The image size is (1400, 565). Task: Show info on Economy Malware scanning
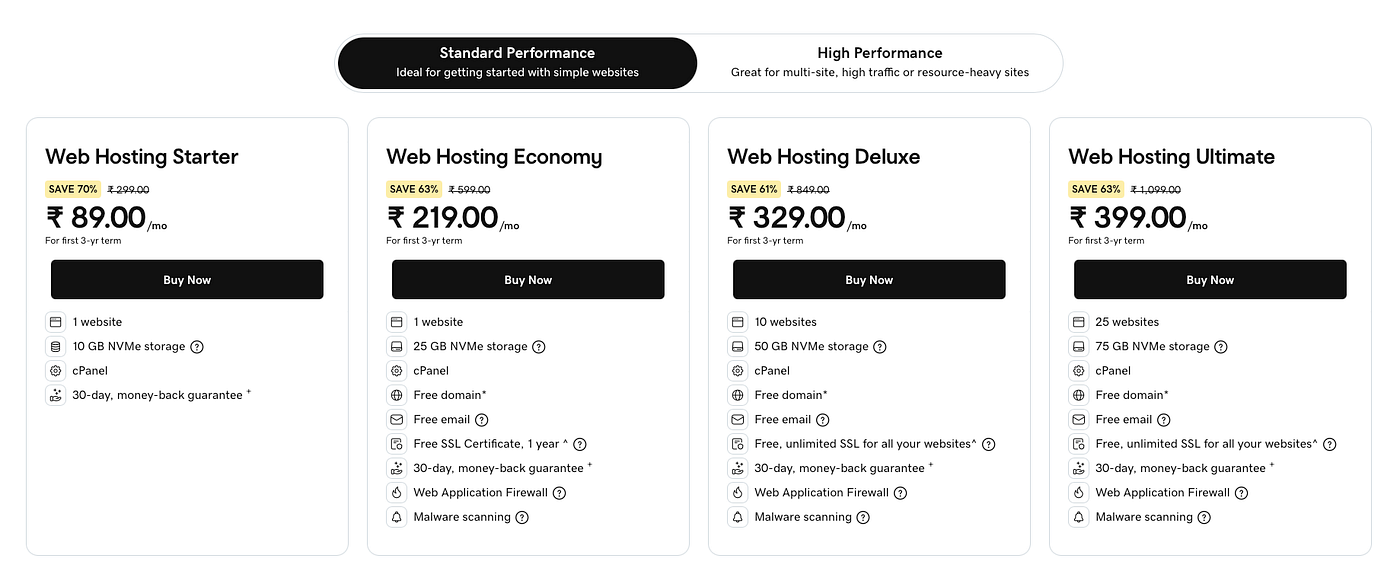point(522,517)
